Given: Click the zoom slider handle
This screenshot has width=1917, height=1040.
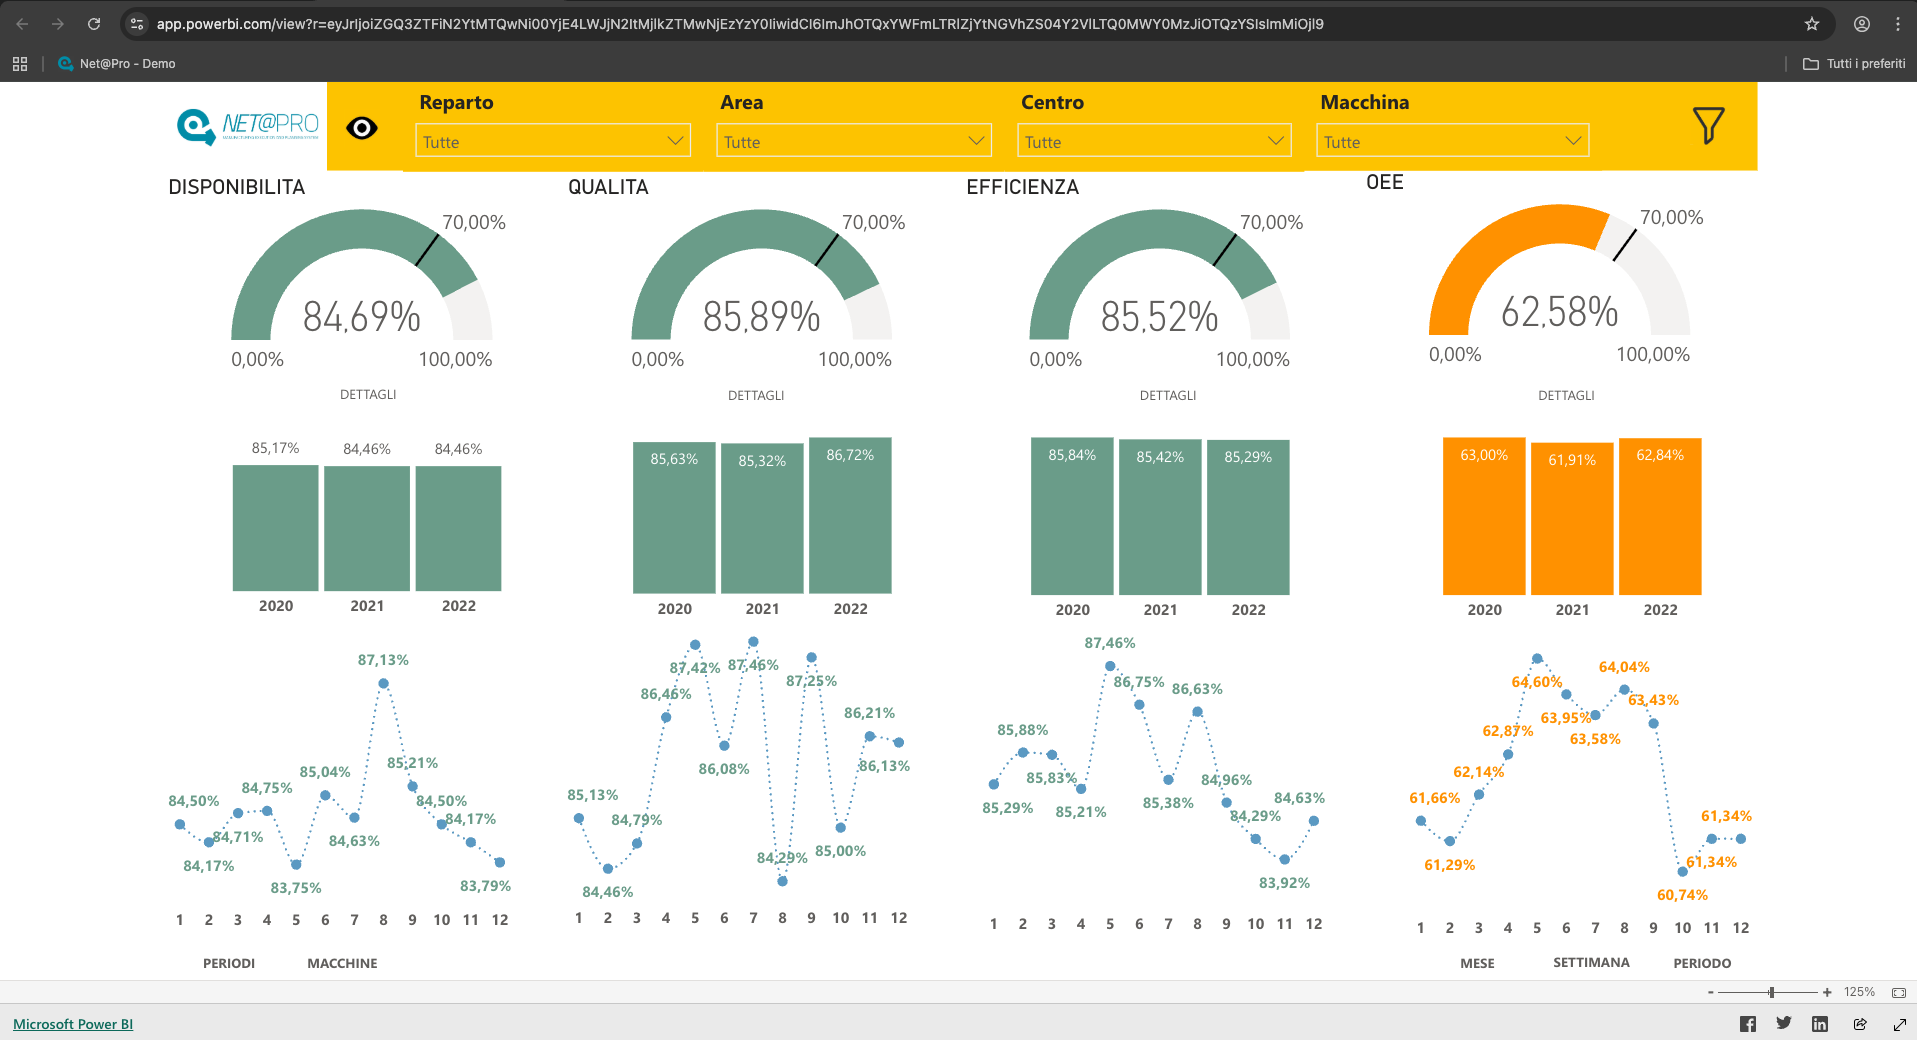Looking at the screenshot, I should click(x=1771, y=992).
